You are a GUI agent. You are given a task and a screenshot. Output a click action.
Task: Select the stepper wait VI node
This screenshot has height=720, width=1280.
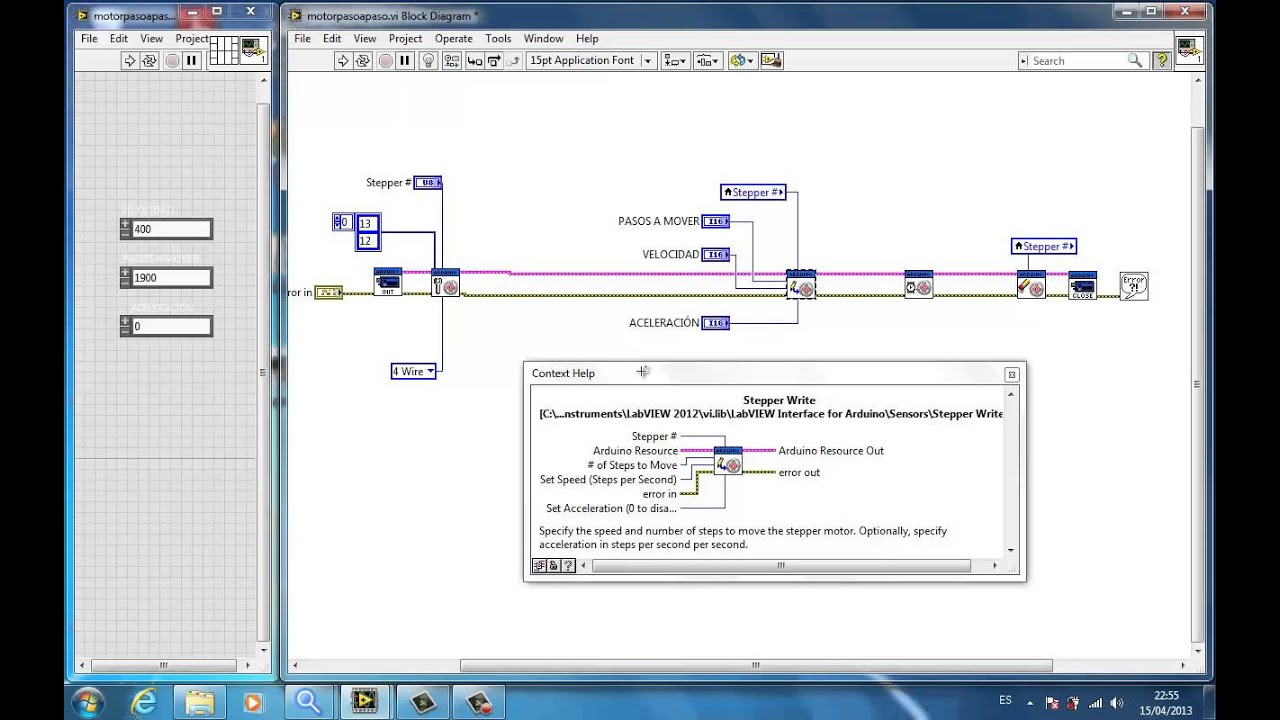[x=918, y=284]
